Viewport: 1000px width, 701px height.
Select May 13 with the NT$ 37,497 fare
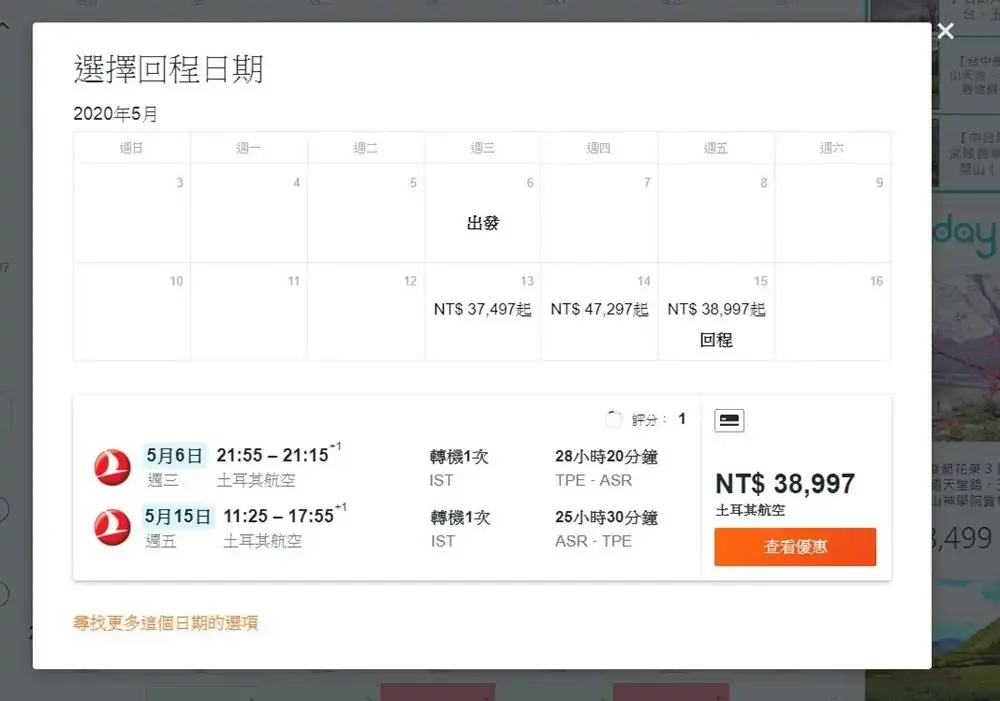(x=483, y=310)
